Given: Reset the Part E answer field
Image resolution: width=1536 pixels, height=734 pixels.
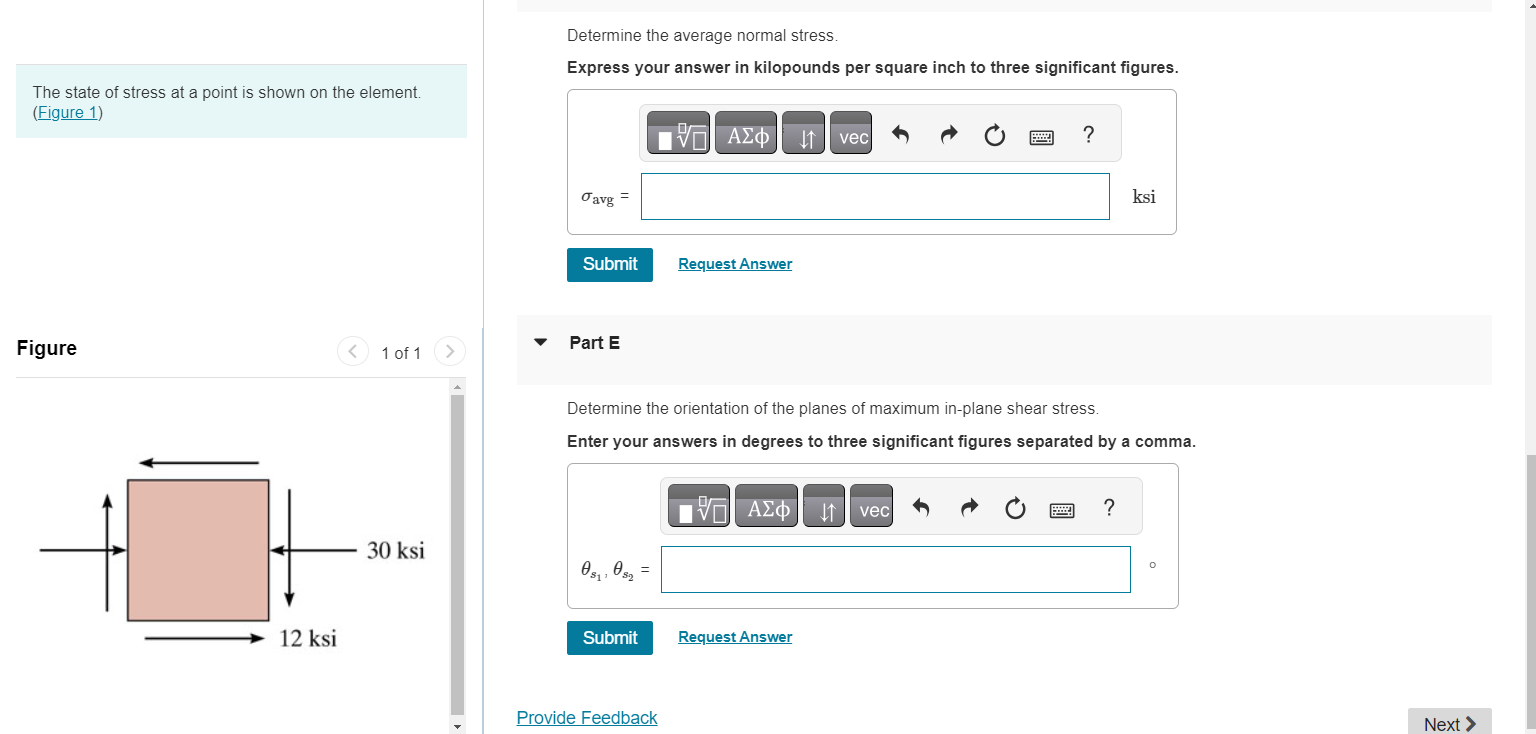Looking at the screenshot, I should (1015, 508).
